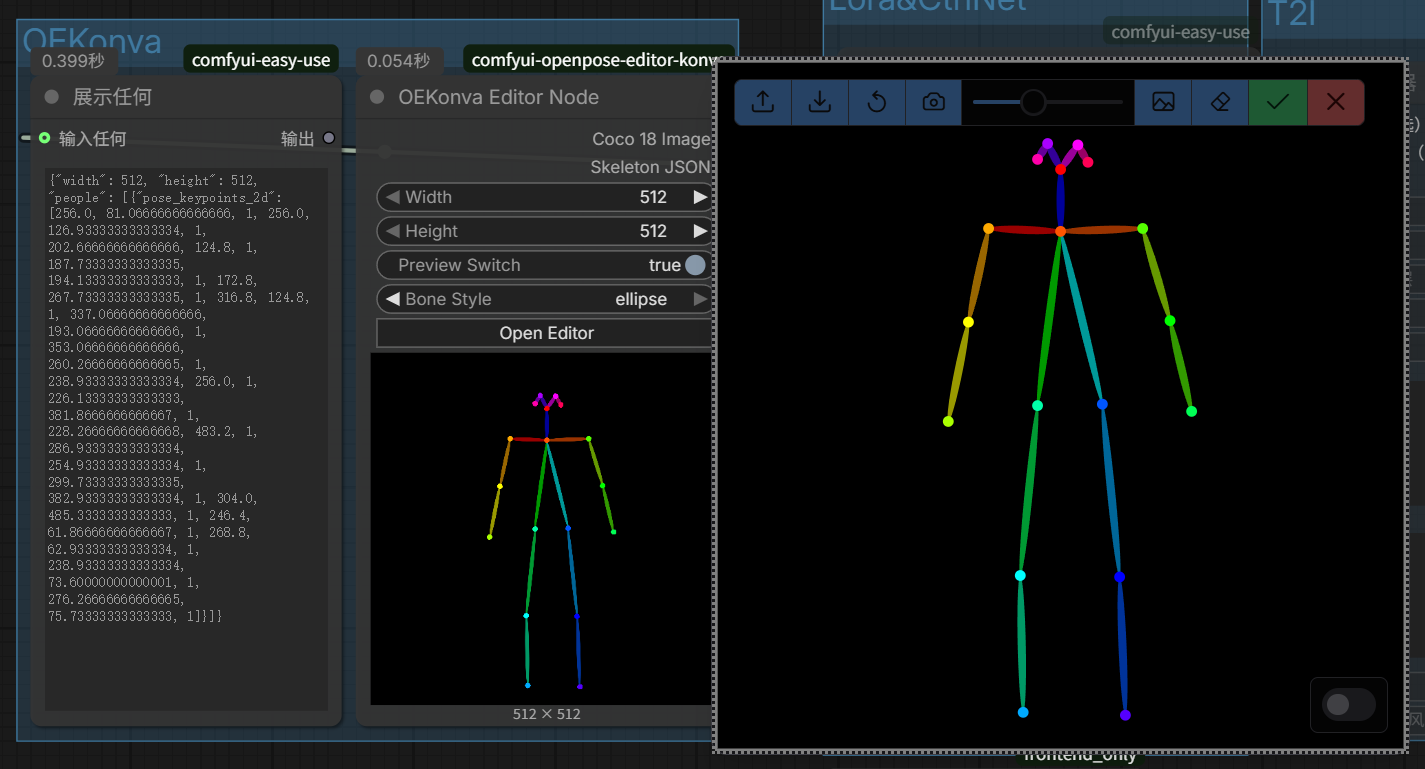The height and width of the screenshot is (769, 1425).
Task: Click the background image icon in editor toolbar
Action: (1163, 102)
